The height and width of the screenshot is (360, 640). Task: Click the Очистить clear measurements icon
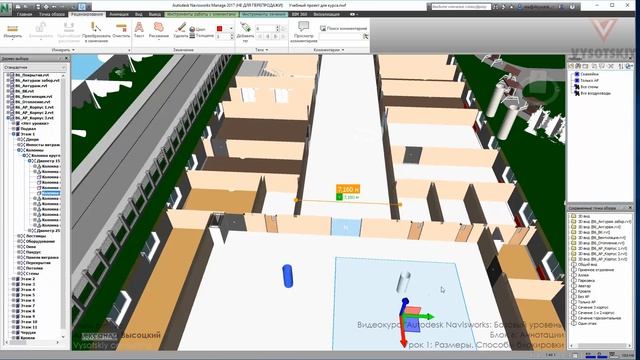[121, 31]
